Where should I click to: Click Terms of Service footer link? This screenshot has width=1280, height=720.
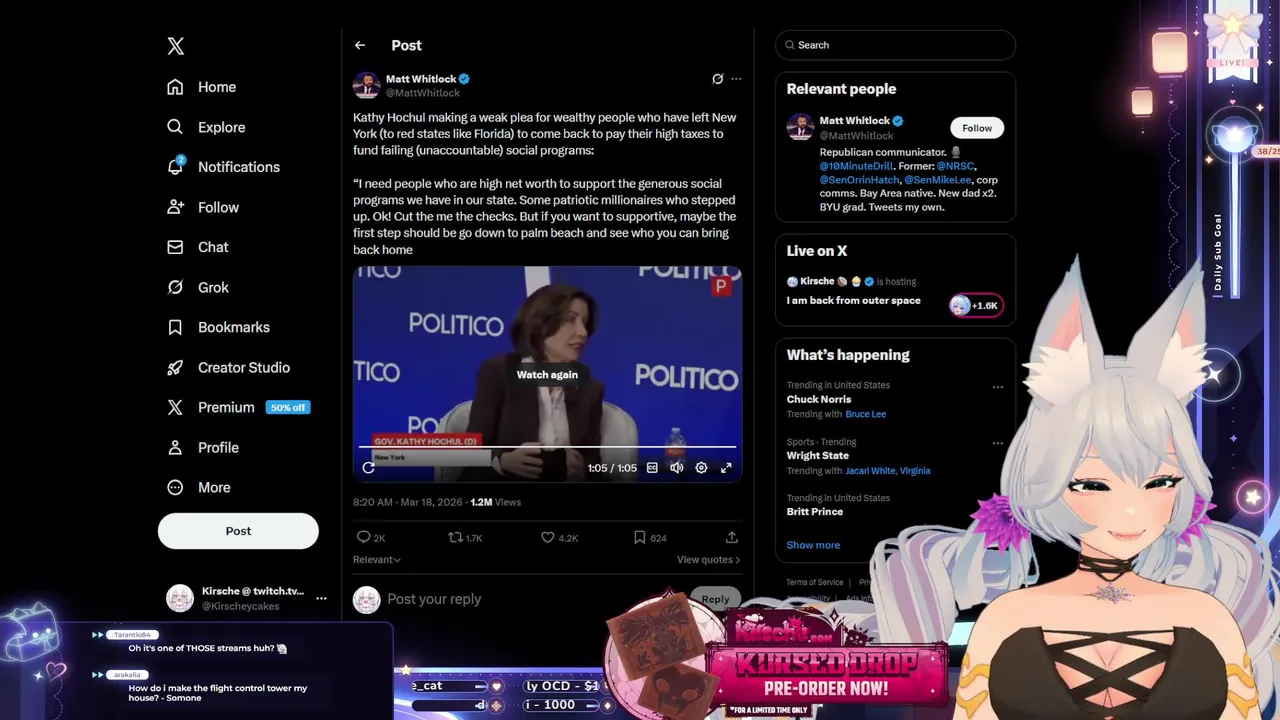(815, 582)
